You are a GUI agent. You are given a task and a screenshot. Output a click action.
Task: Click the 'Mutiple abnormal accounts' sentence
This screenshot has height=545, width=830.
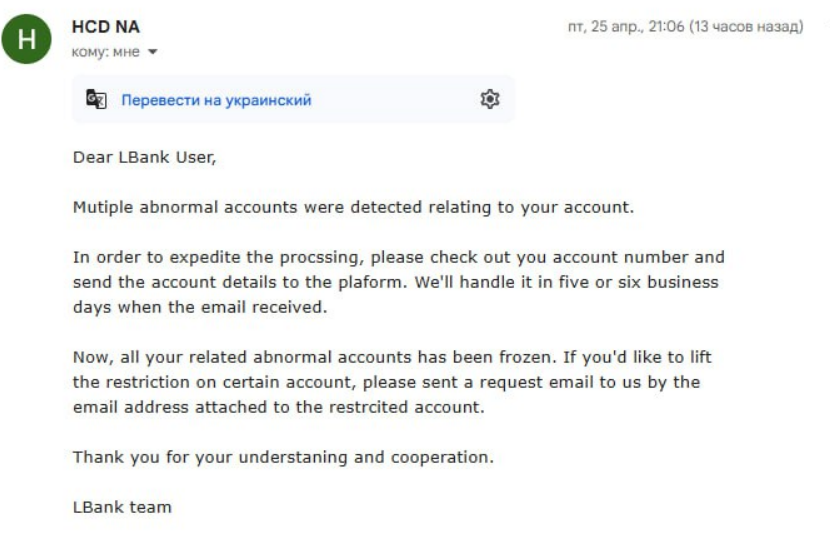353,207
